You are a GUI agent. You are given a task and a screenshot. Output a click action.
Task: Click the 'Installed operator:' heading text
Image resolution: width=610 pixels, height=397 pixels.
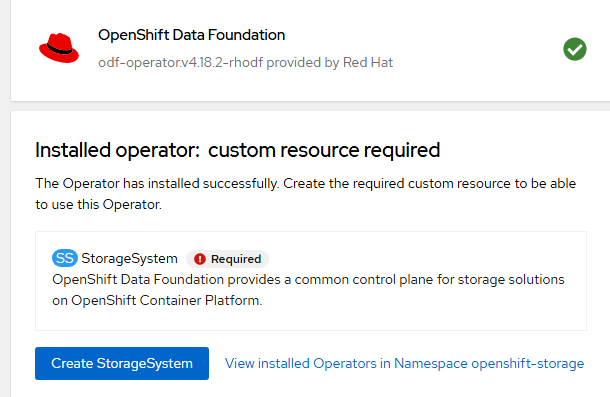pyautogui.click(x=117, y=150)
